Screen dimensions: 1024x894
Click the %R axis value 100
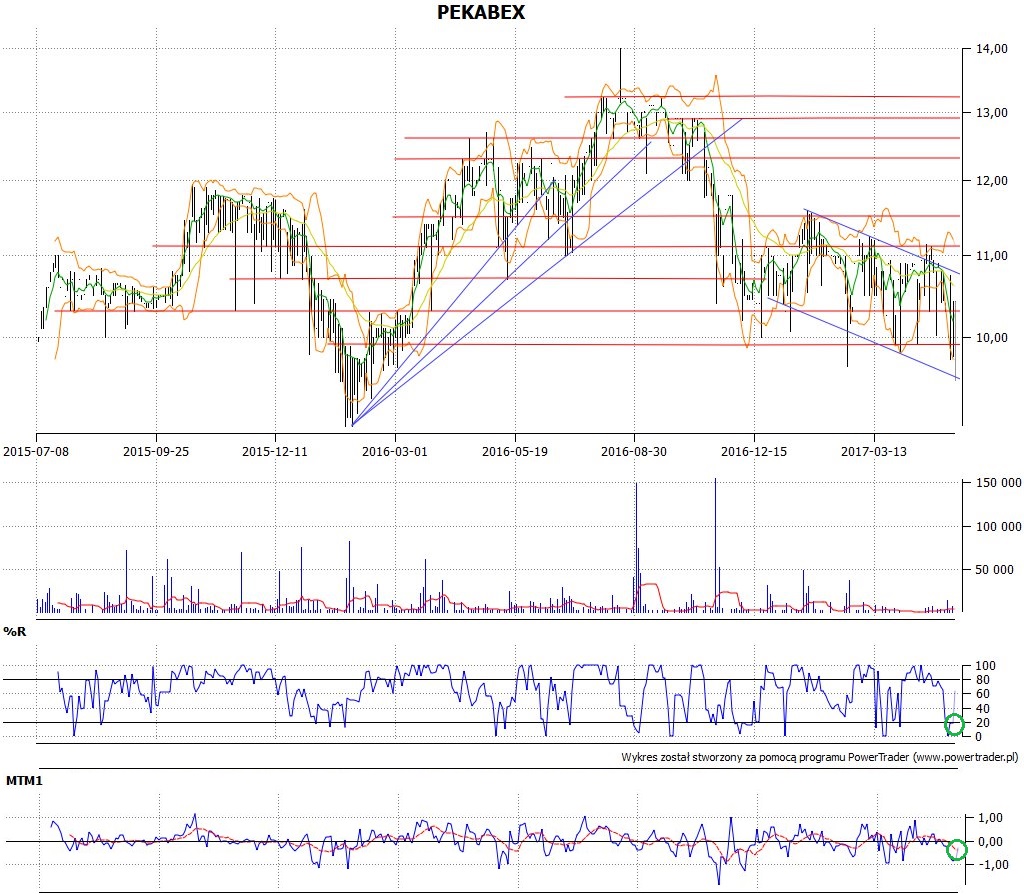(985, 665)
